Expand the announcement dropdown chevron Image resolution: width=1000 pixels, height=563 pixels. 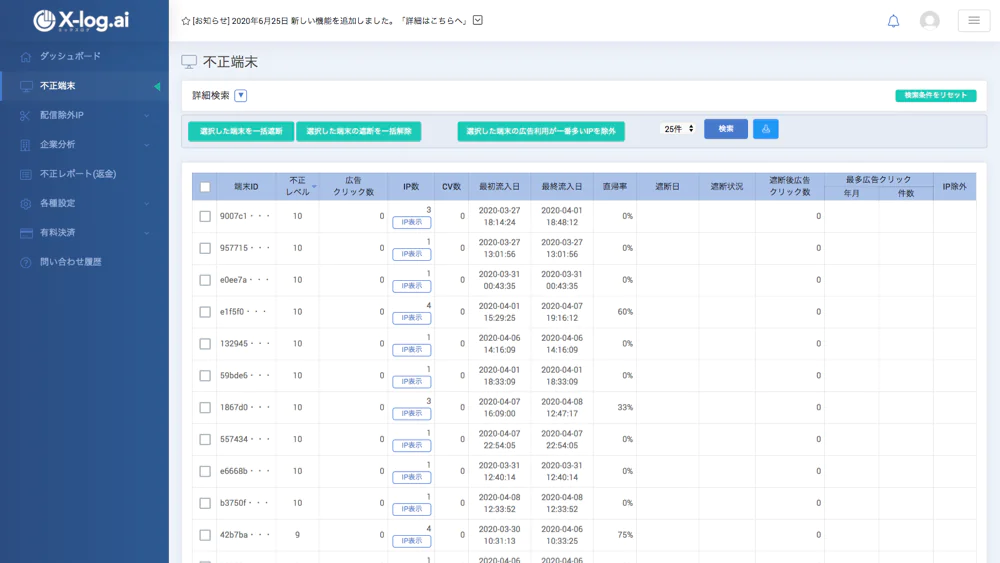477,21
